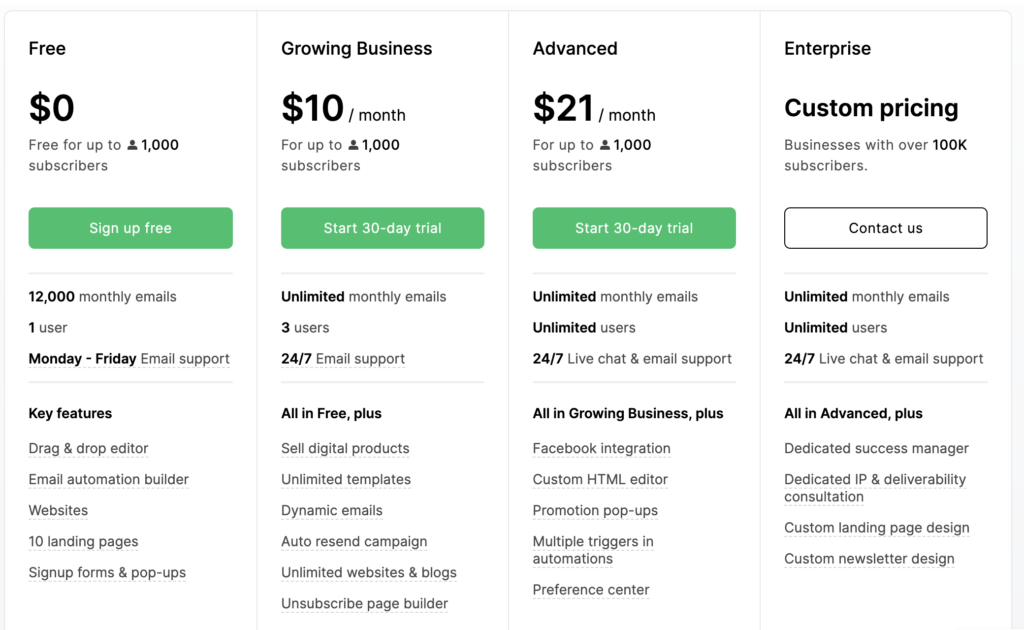Open Drag & drop editor feature tooltip
The width and height of the screenshot is (1024, 630).
[x=88, y=449]
